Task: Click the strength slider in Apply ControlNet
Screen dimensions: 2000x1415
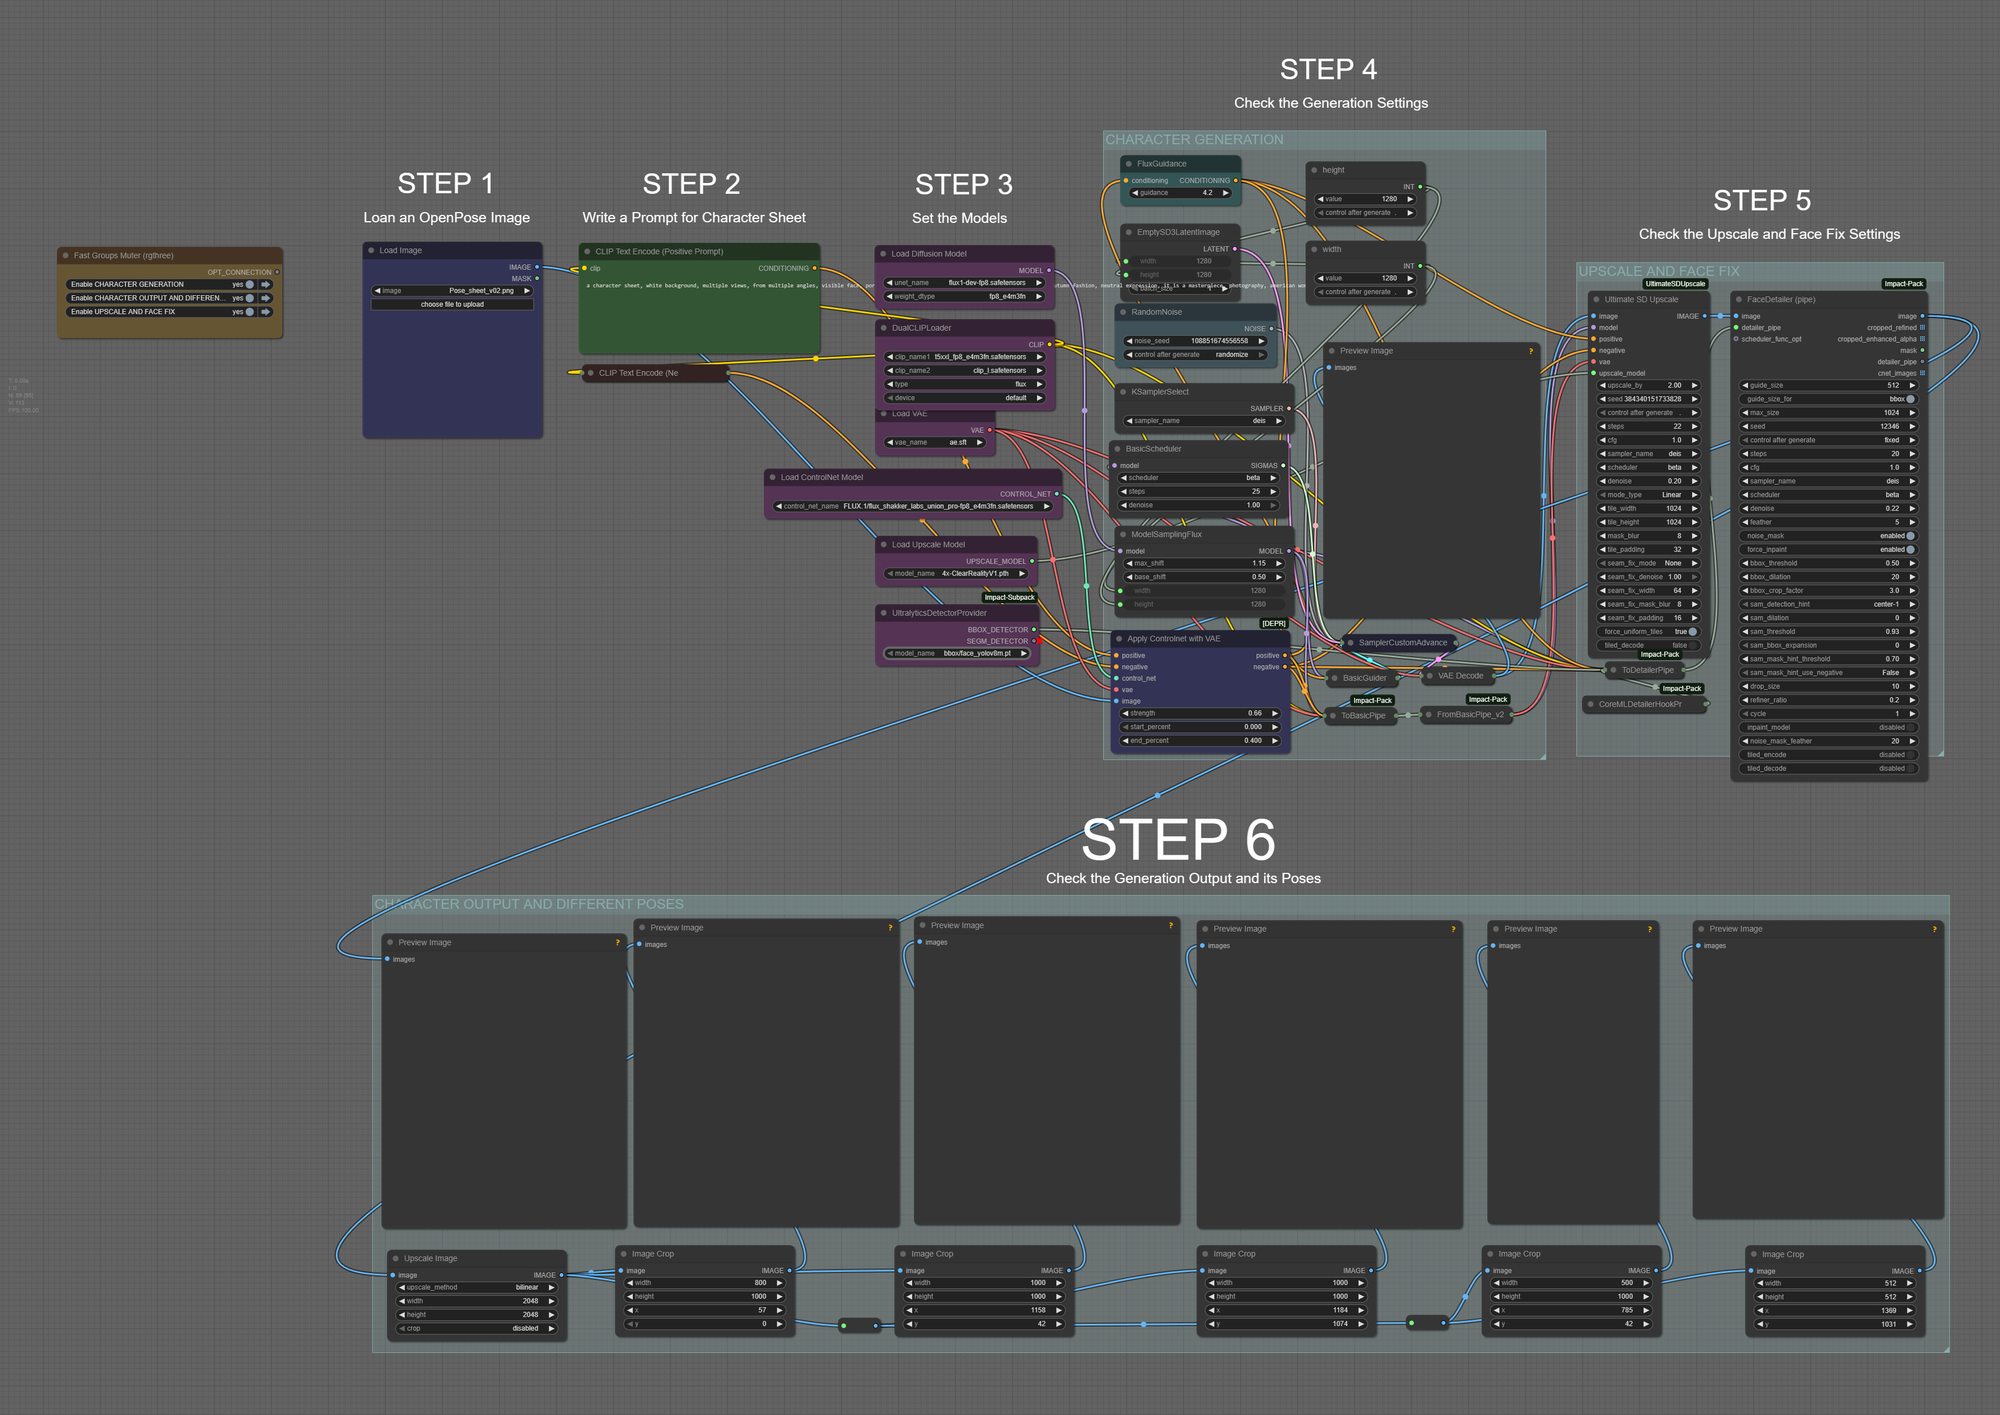Action: tap(1200, 714)
